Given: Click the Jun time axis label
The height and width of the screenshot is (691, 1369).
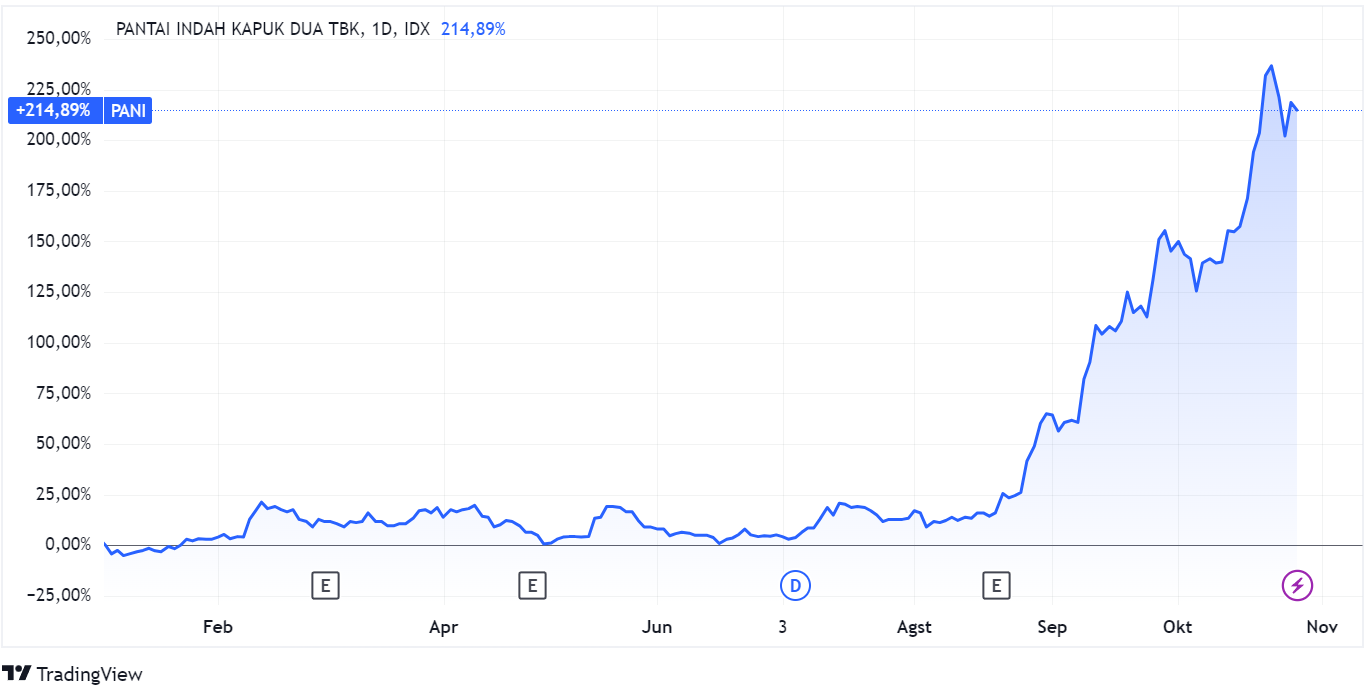Looking at the screenshot, I should click(x=656, y=627).
